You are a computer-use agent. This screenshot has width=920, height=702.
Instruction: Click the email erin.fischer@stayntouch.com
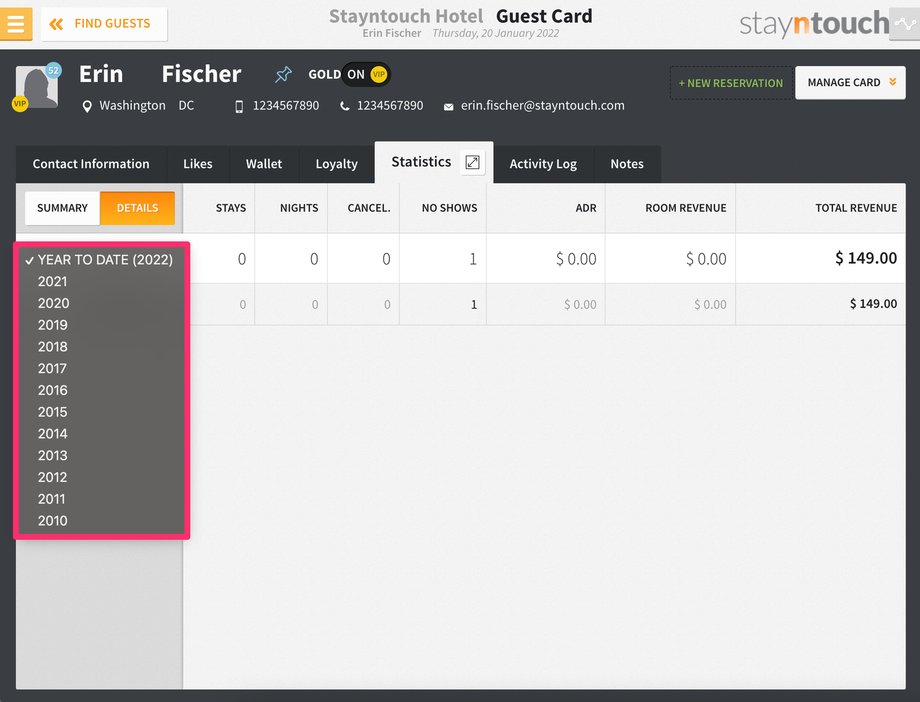(x=542, y=106)
